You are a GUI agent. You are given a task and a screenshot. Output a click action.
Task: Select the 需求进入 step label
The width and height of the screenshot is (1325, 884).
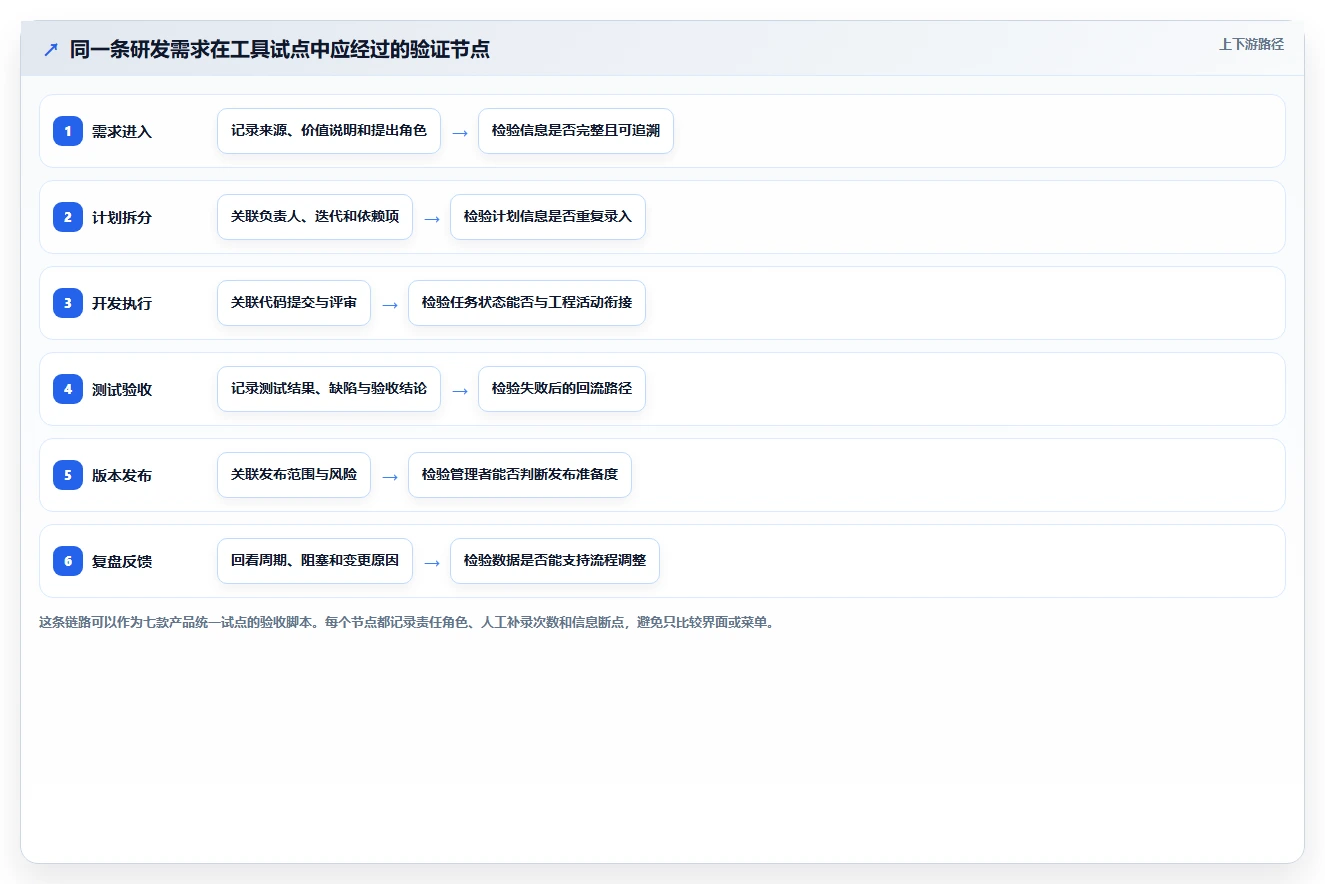122,132
